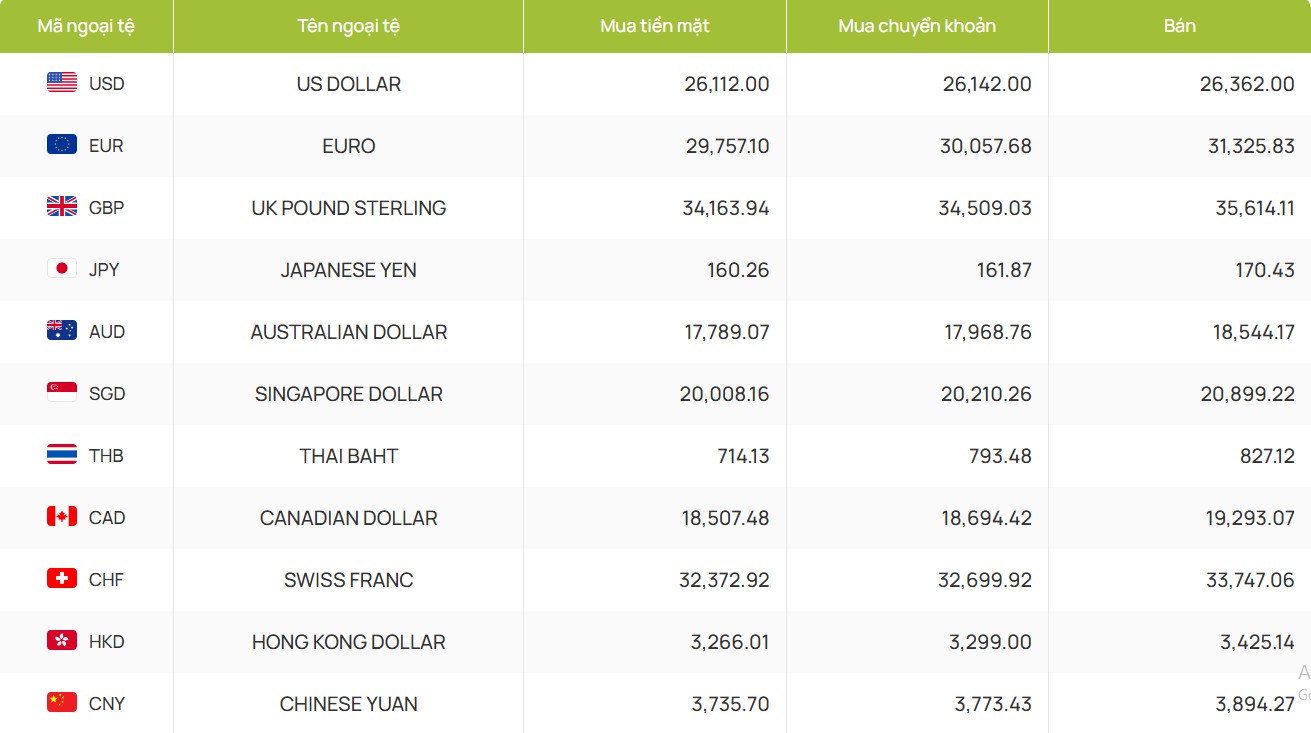
Task: Click the Swiss flag icon
Action: point(62,579)
